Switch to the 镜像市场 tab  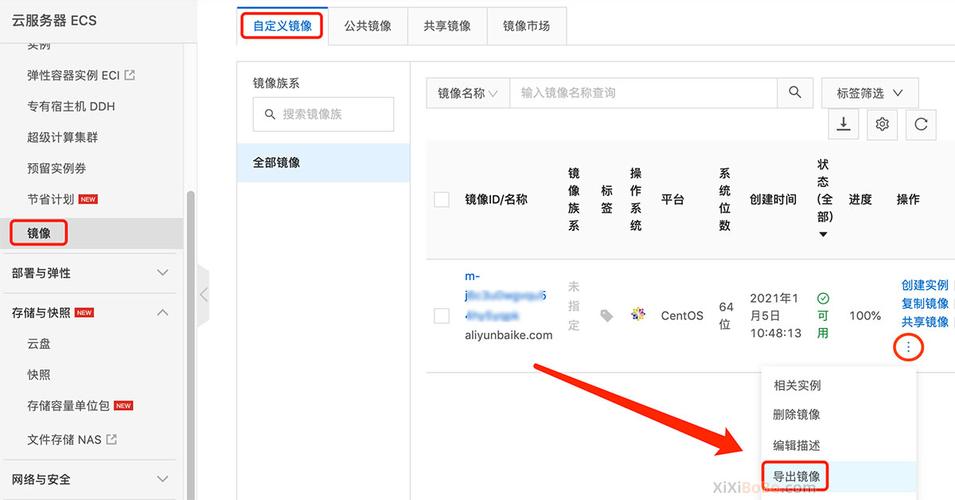click(526, 26)
